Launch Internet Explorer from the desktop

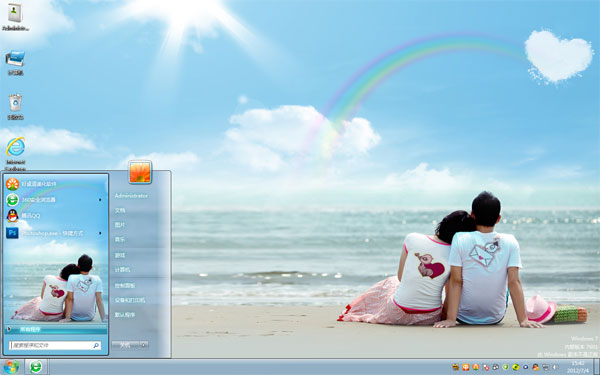tap(15, 153)
